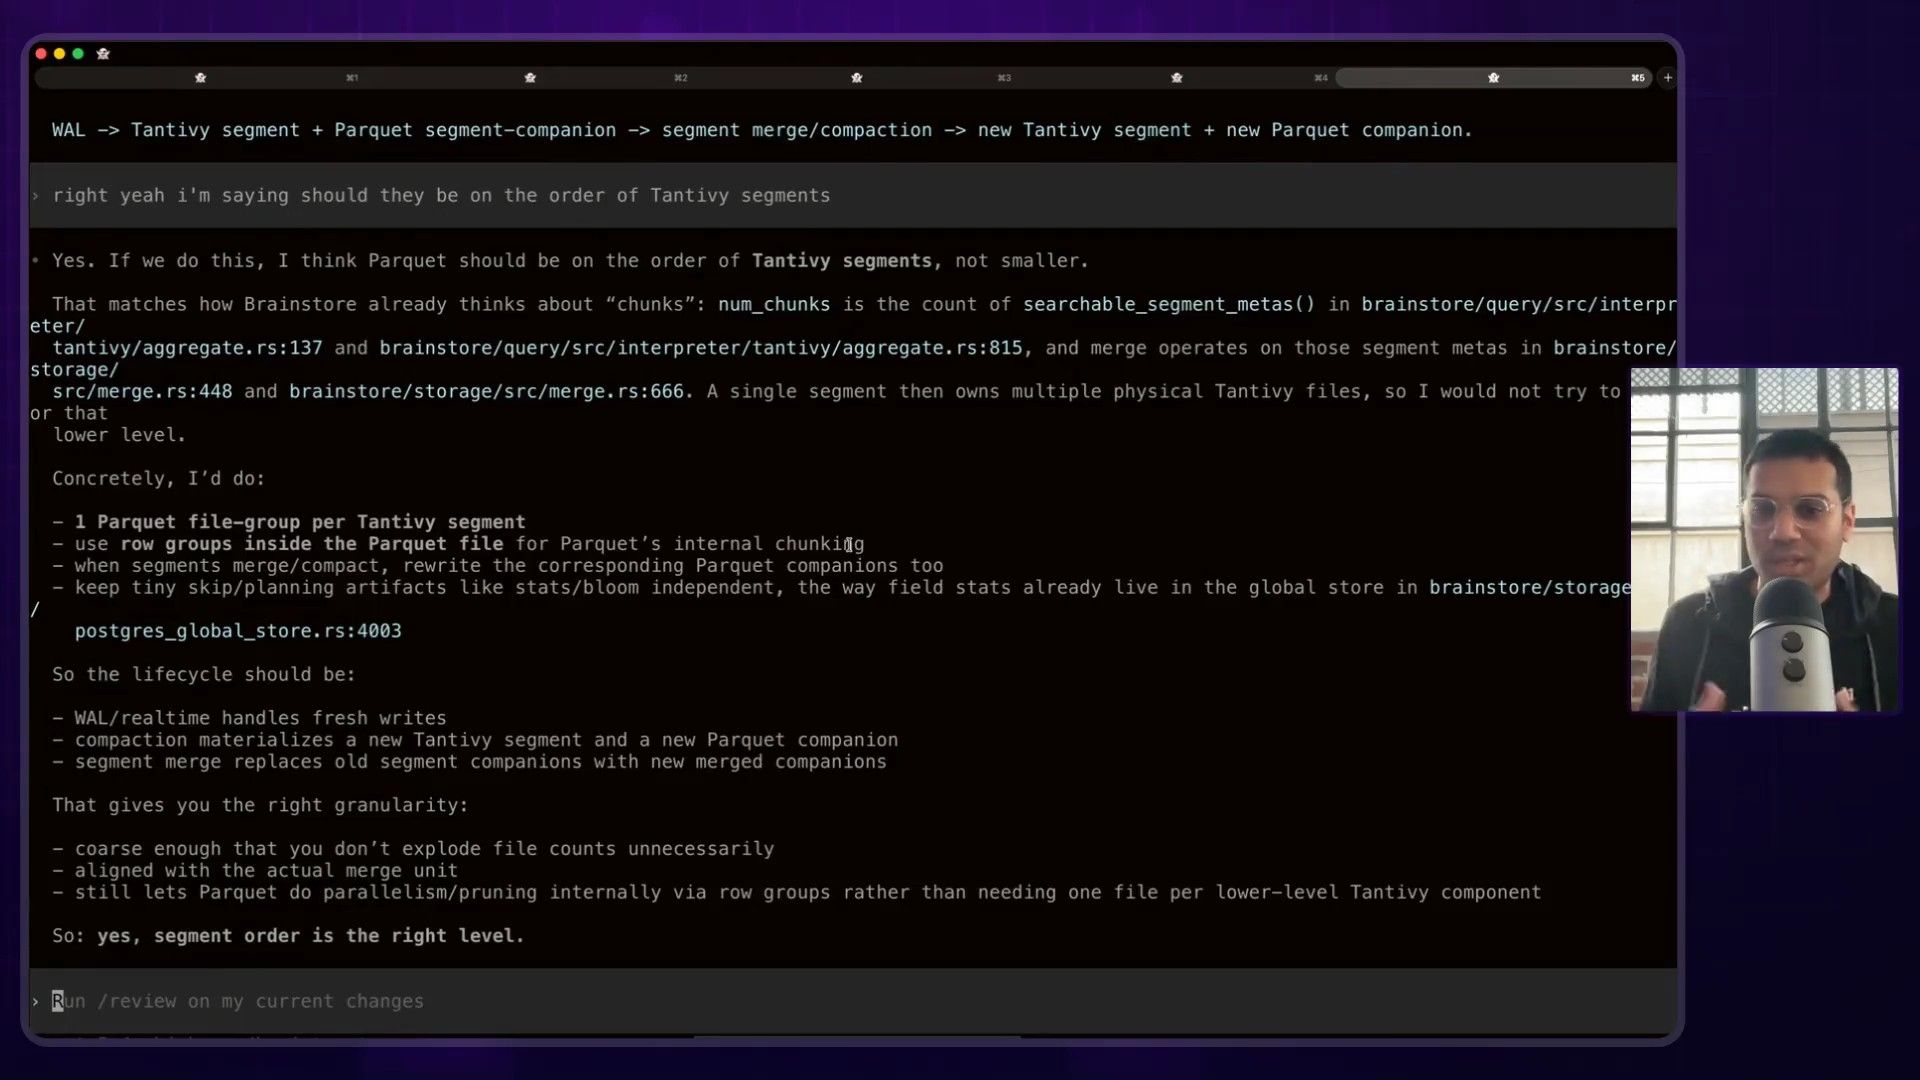Click the line 'WAL/realtime handles fresh writes'
The height and width of the screenshot is (1080, 1920).
pyautogui.click(x=249, y=718)
